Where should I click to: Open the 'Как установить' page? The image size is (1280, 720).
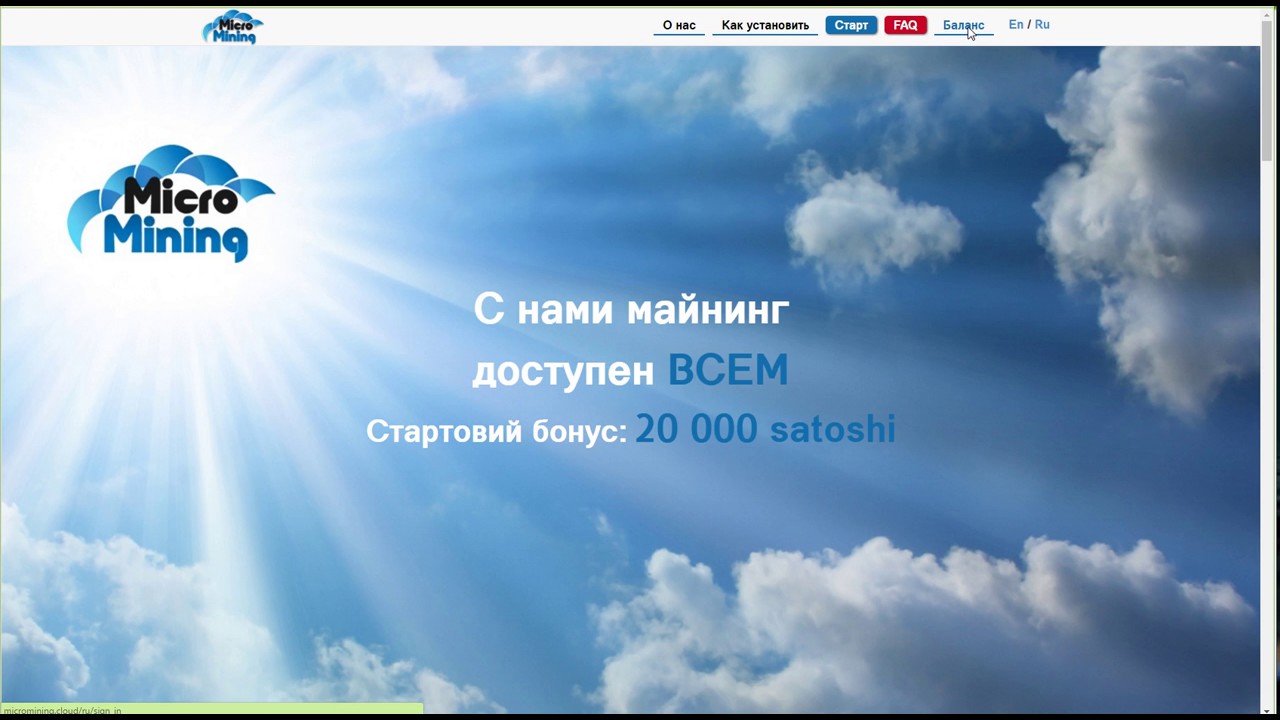point(765,25)
